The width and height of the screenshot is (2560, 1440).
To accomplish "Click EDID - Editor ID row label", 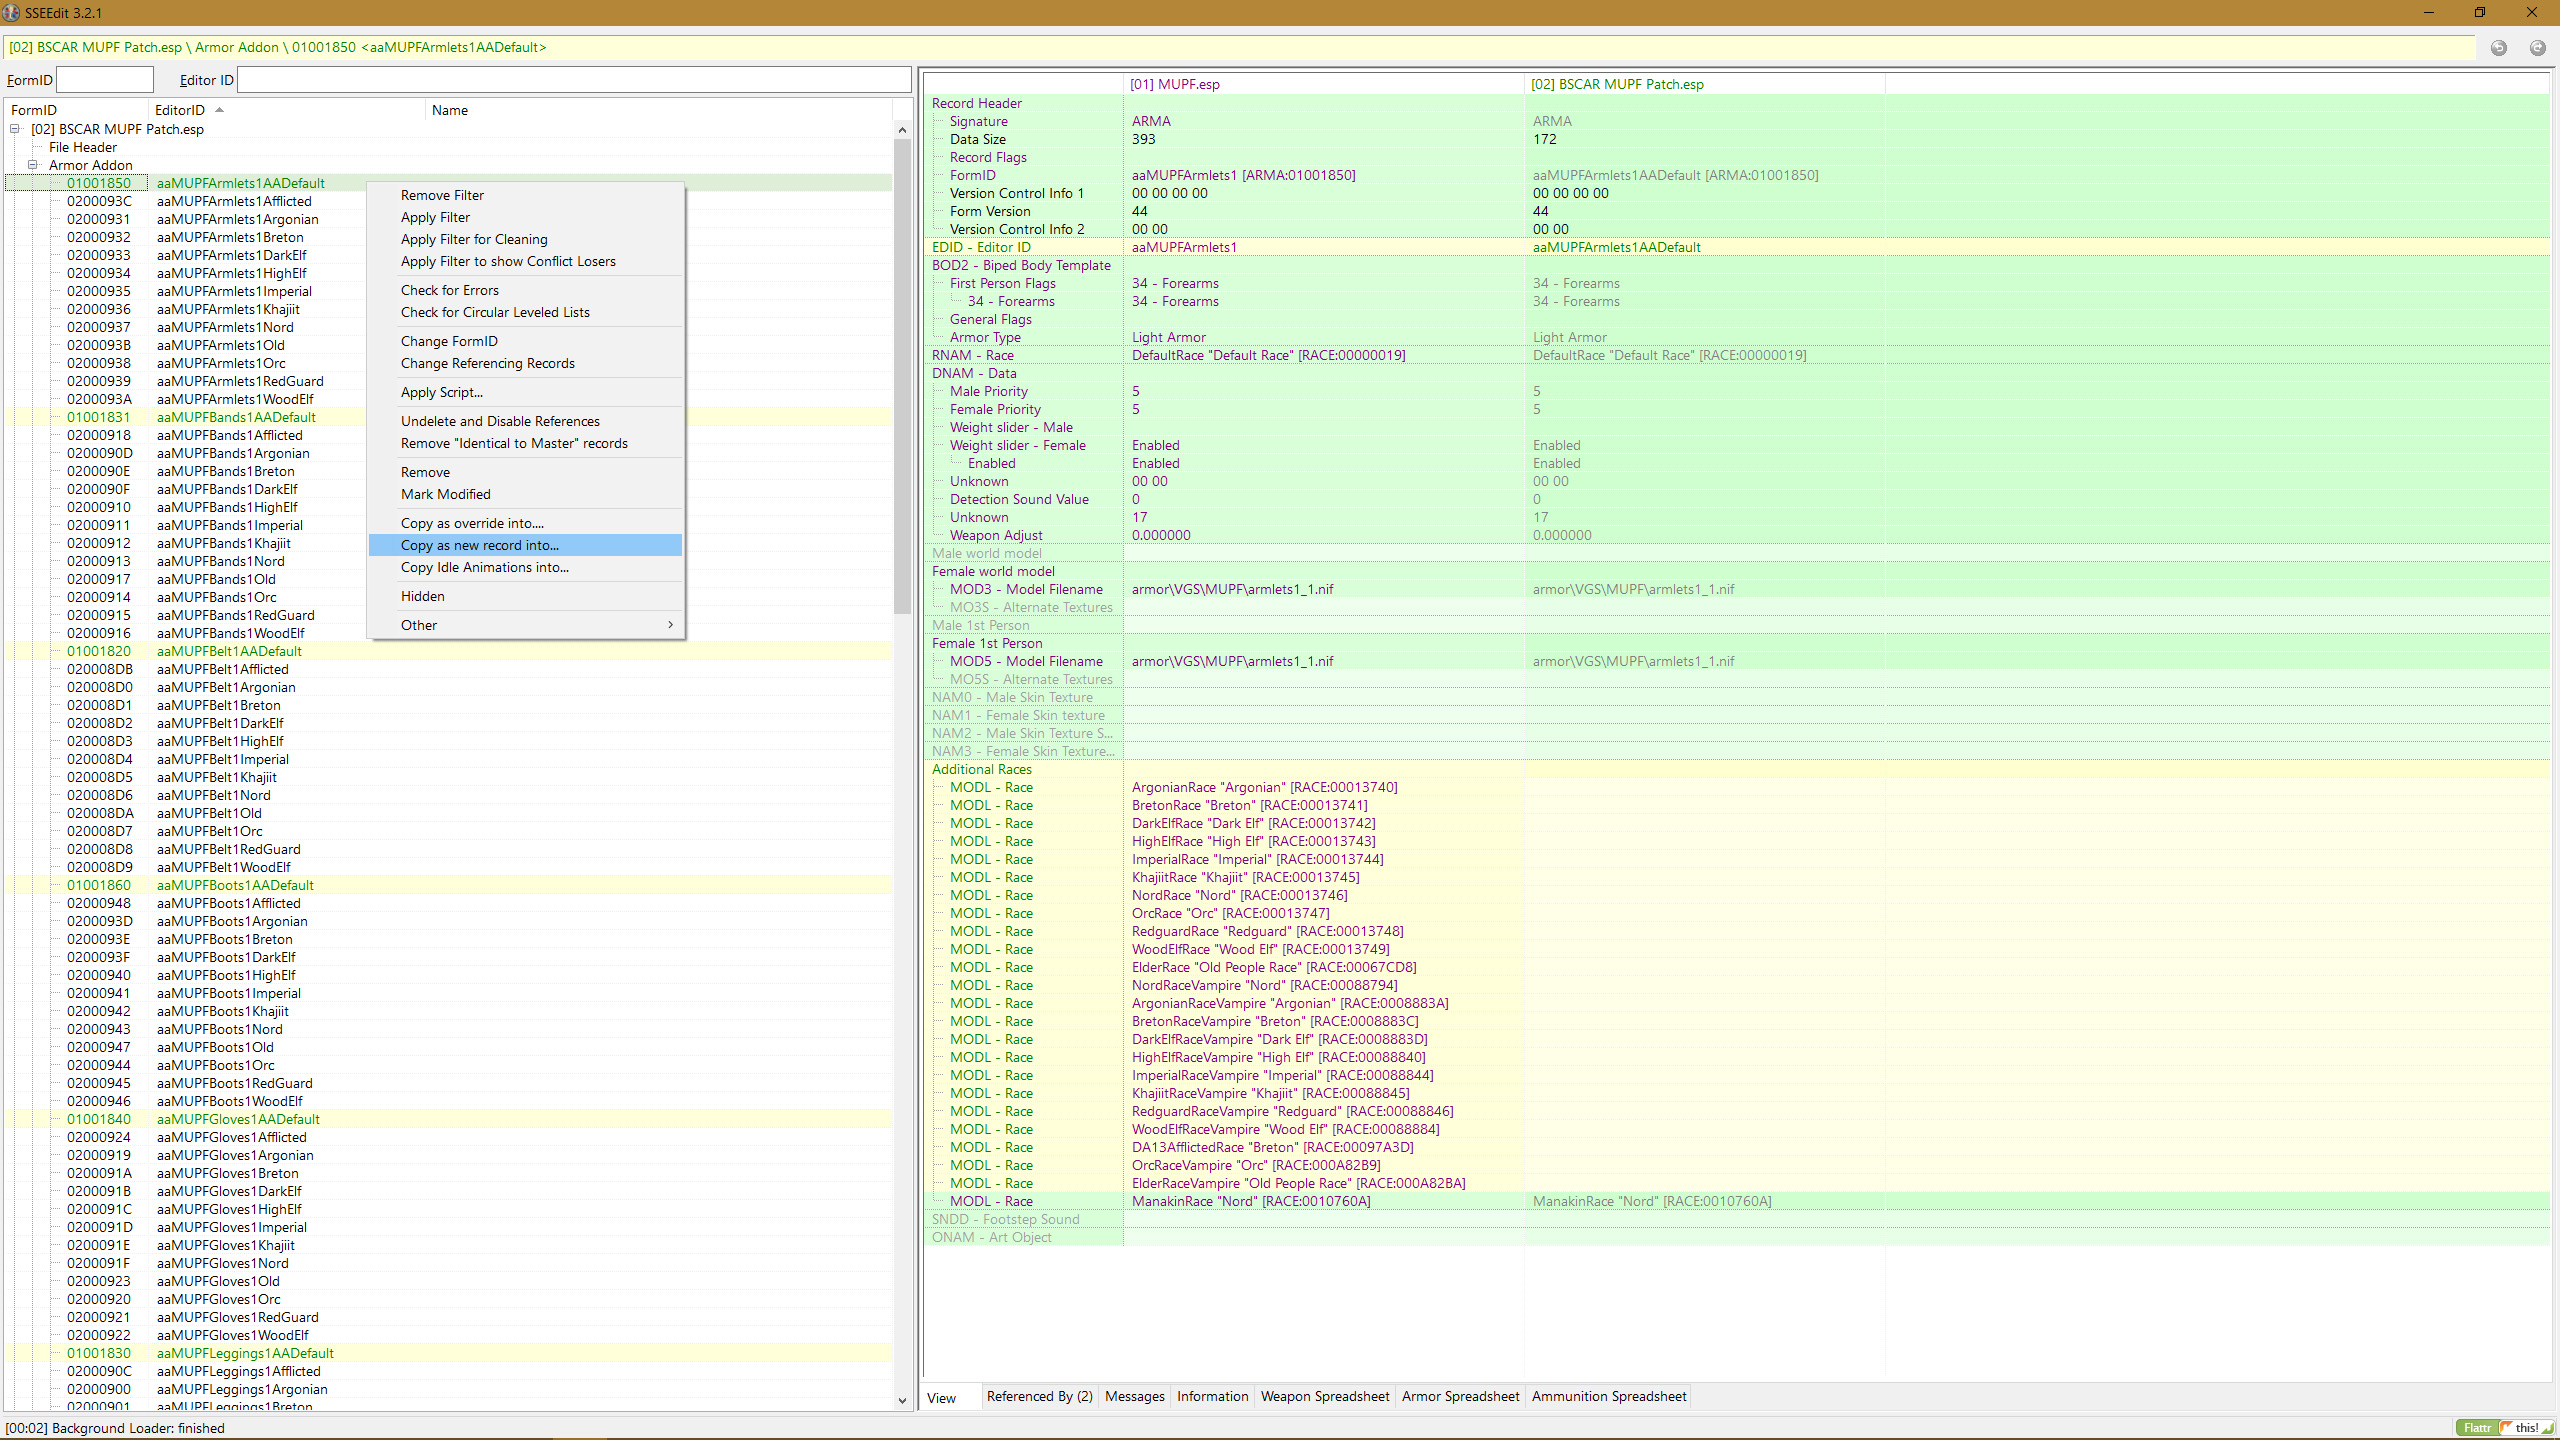I will pyautogui.click(x=981, y=247).
